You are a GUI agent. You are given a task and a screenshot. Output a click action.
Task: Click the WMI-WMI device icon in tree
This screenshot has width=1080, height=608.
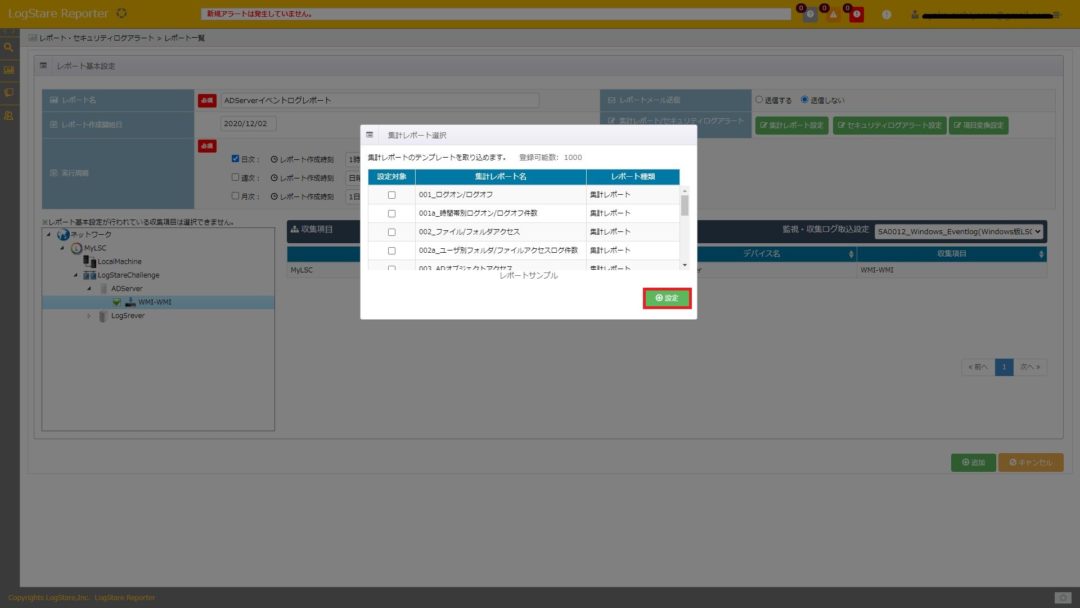point(130,302)
